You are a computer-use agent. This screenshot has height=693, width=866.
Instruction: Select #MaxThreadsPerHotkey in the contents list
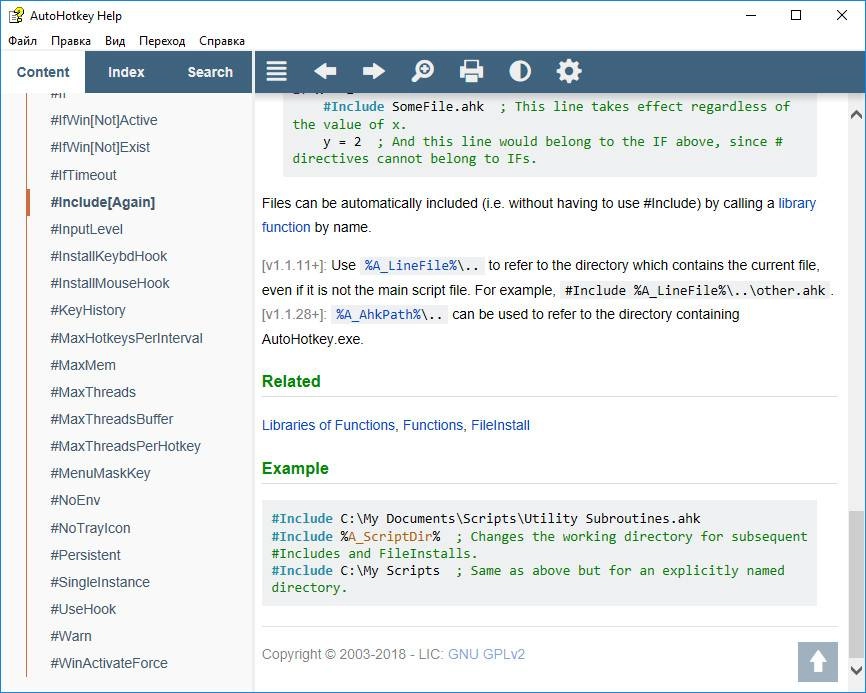pyautogui.click(x=125, y=446)
